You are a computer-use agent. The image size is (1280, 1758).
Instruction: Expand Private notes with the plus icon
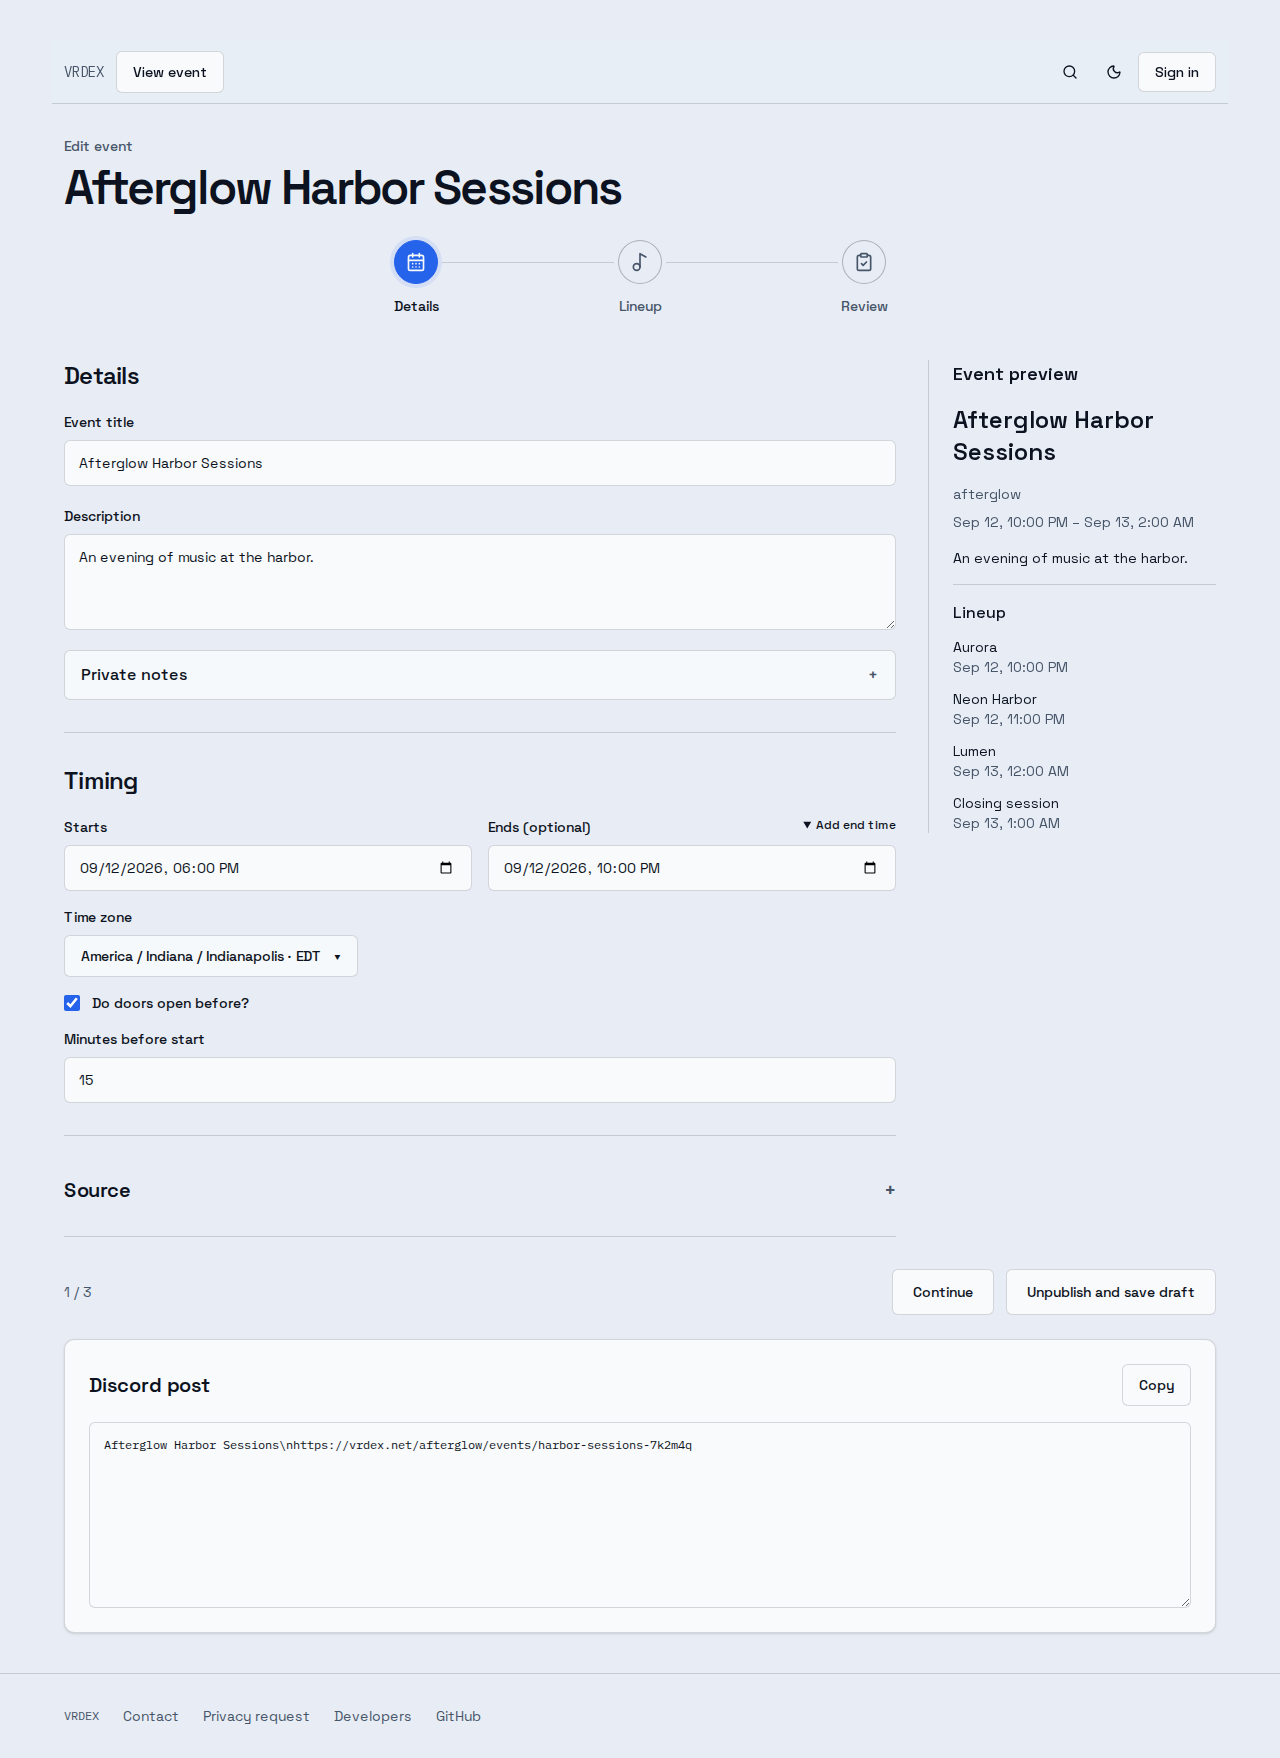coord(873,675)
